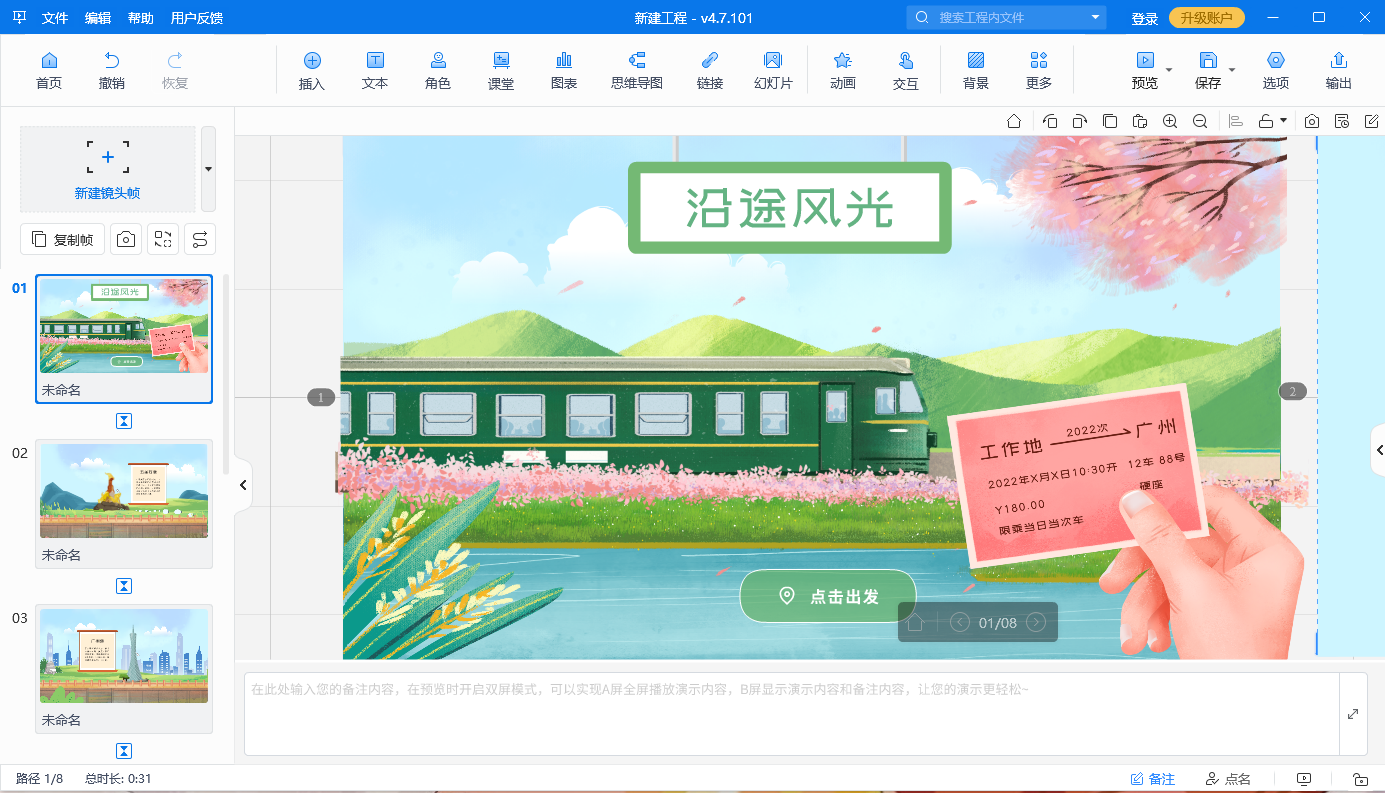Toggle the 点名 roll call feature
The width and height of the screenshot is (1385, 793).
pyautogui.click(x=1228, y=779)
